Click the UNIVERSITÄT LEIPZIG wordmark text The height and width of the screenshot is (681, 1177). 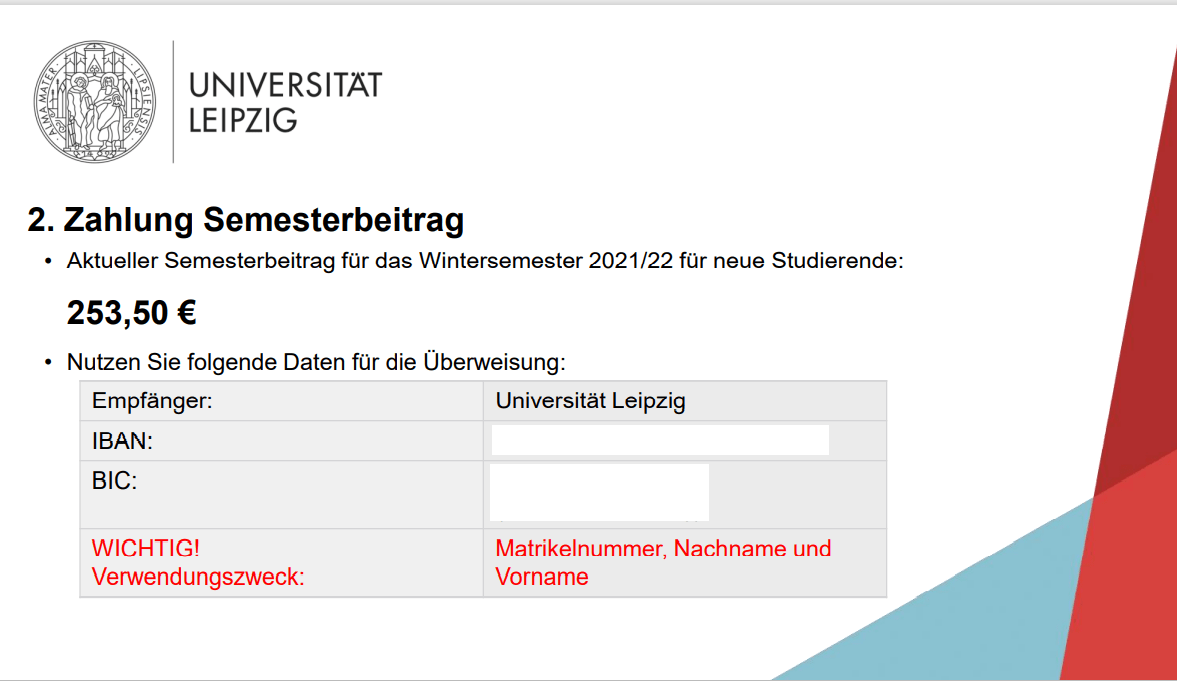[285, 103]
